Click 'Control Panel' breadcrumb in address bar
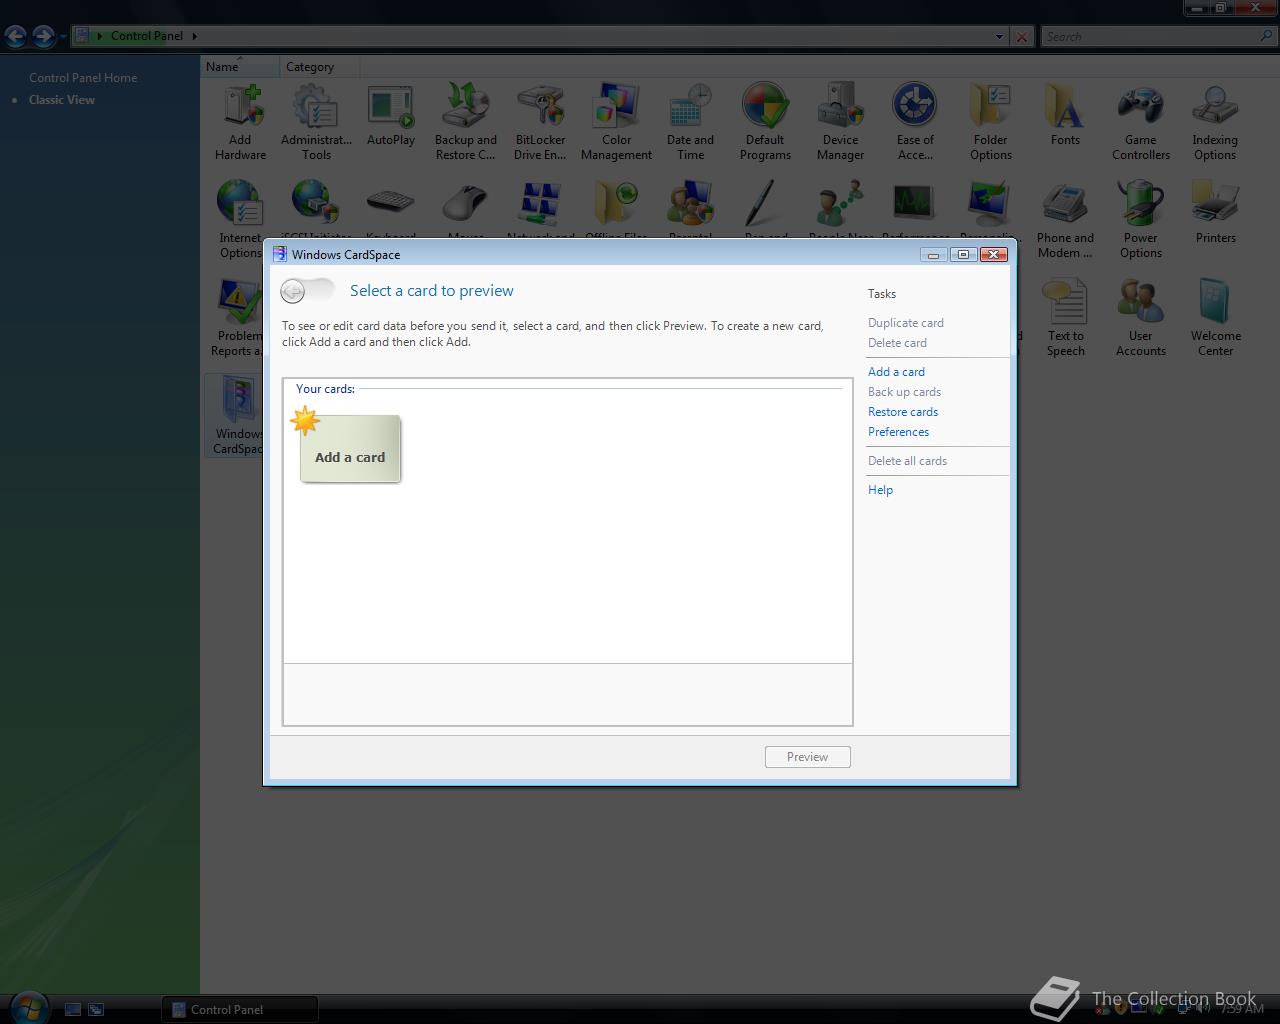This screenshot has height=1024, width=1280. point(147,36)
